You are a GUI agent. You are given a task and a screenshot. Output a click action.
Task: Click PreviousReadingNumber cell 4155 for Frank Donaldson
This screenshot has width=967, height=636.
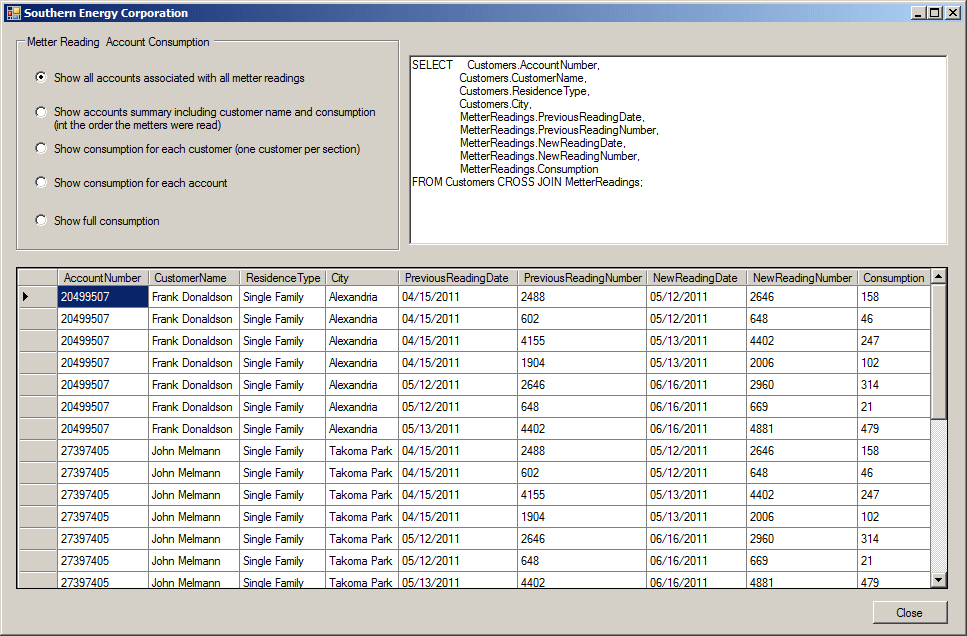(x=582, y=341)
